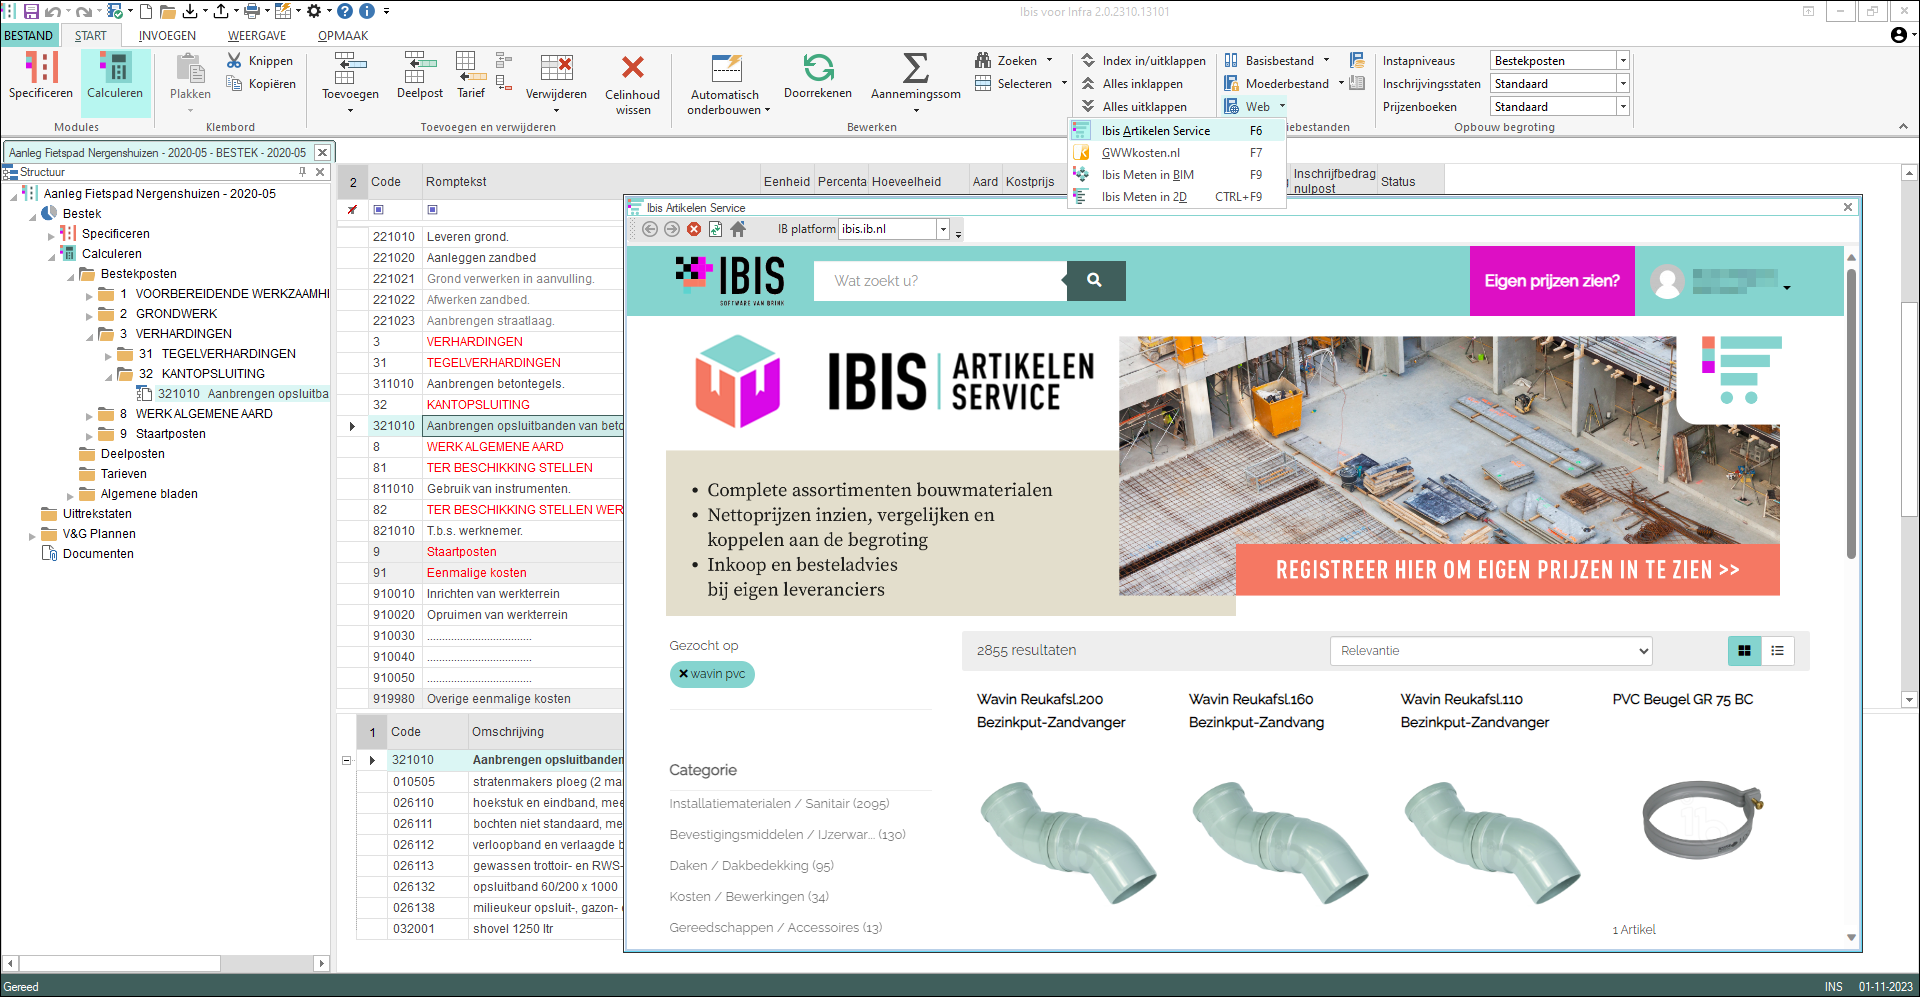Switch results to list view

1777,651
